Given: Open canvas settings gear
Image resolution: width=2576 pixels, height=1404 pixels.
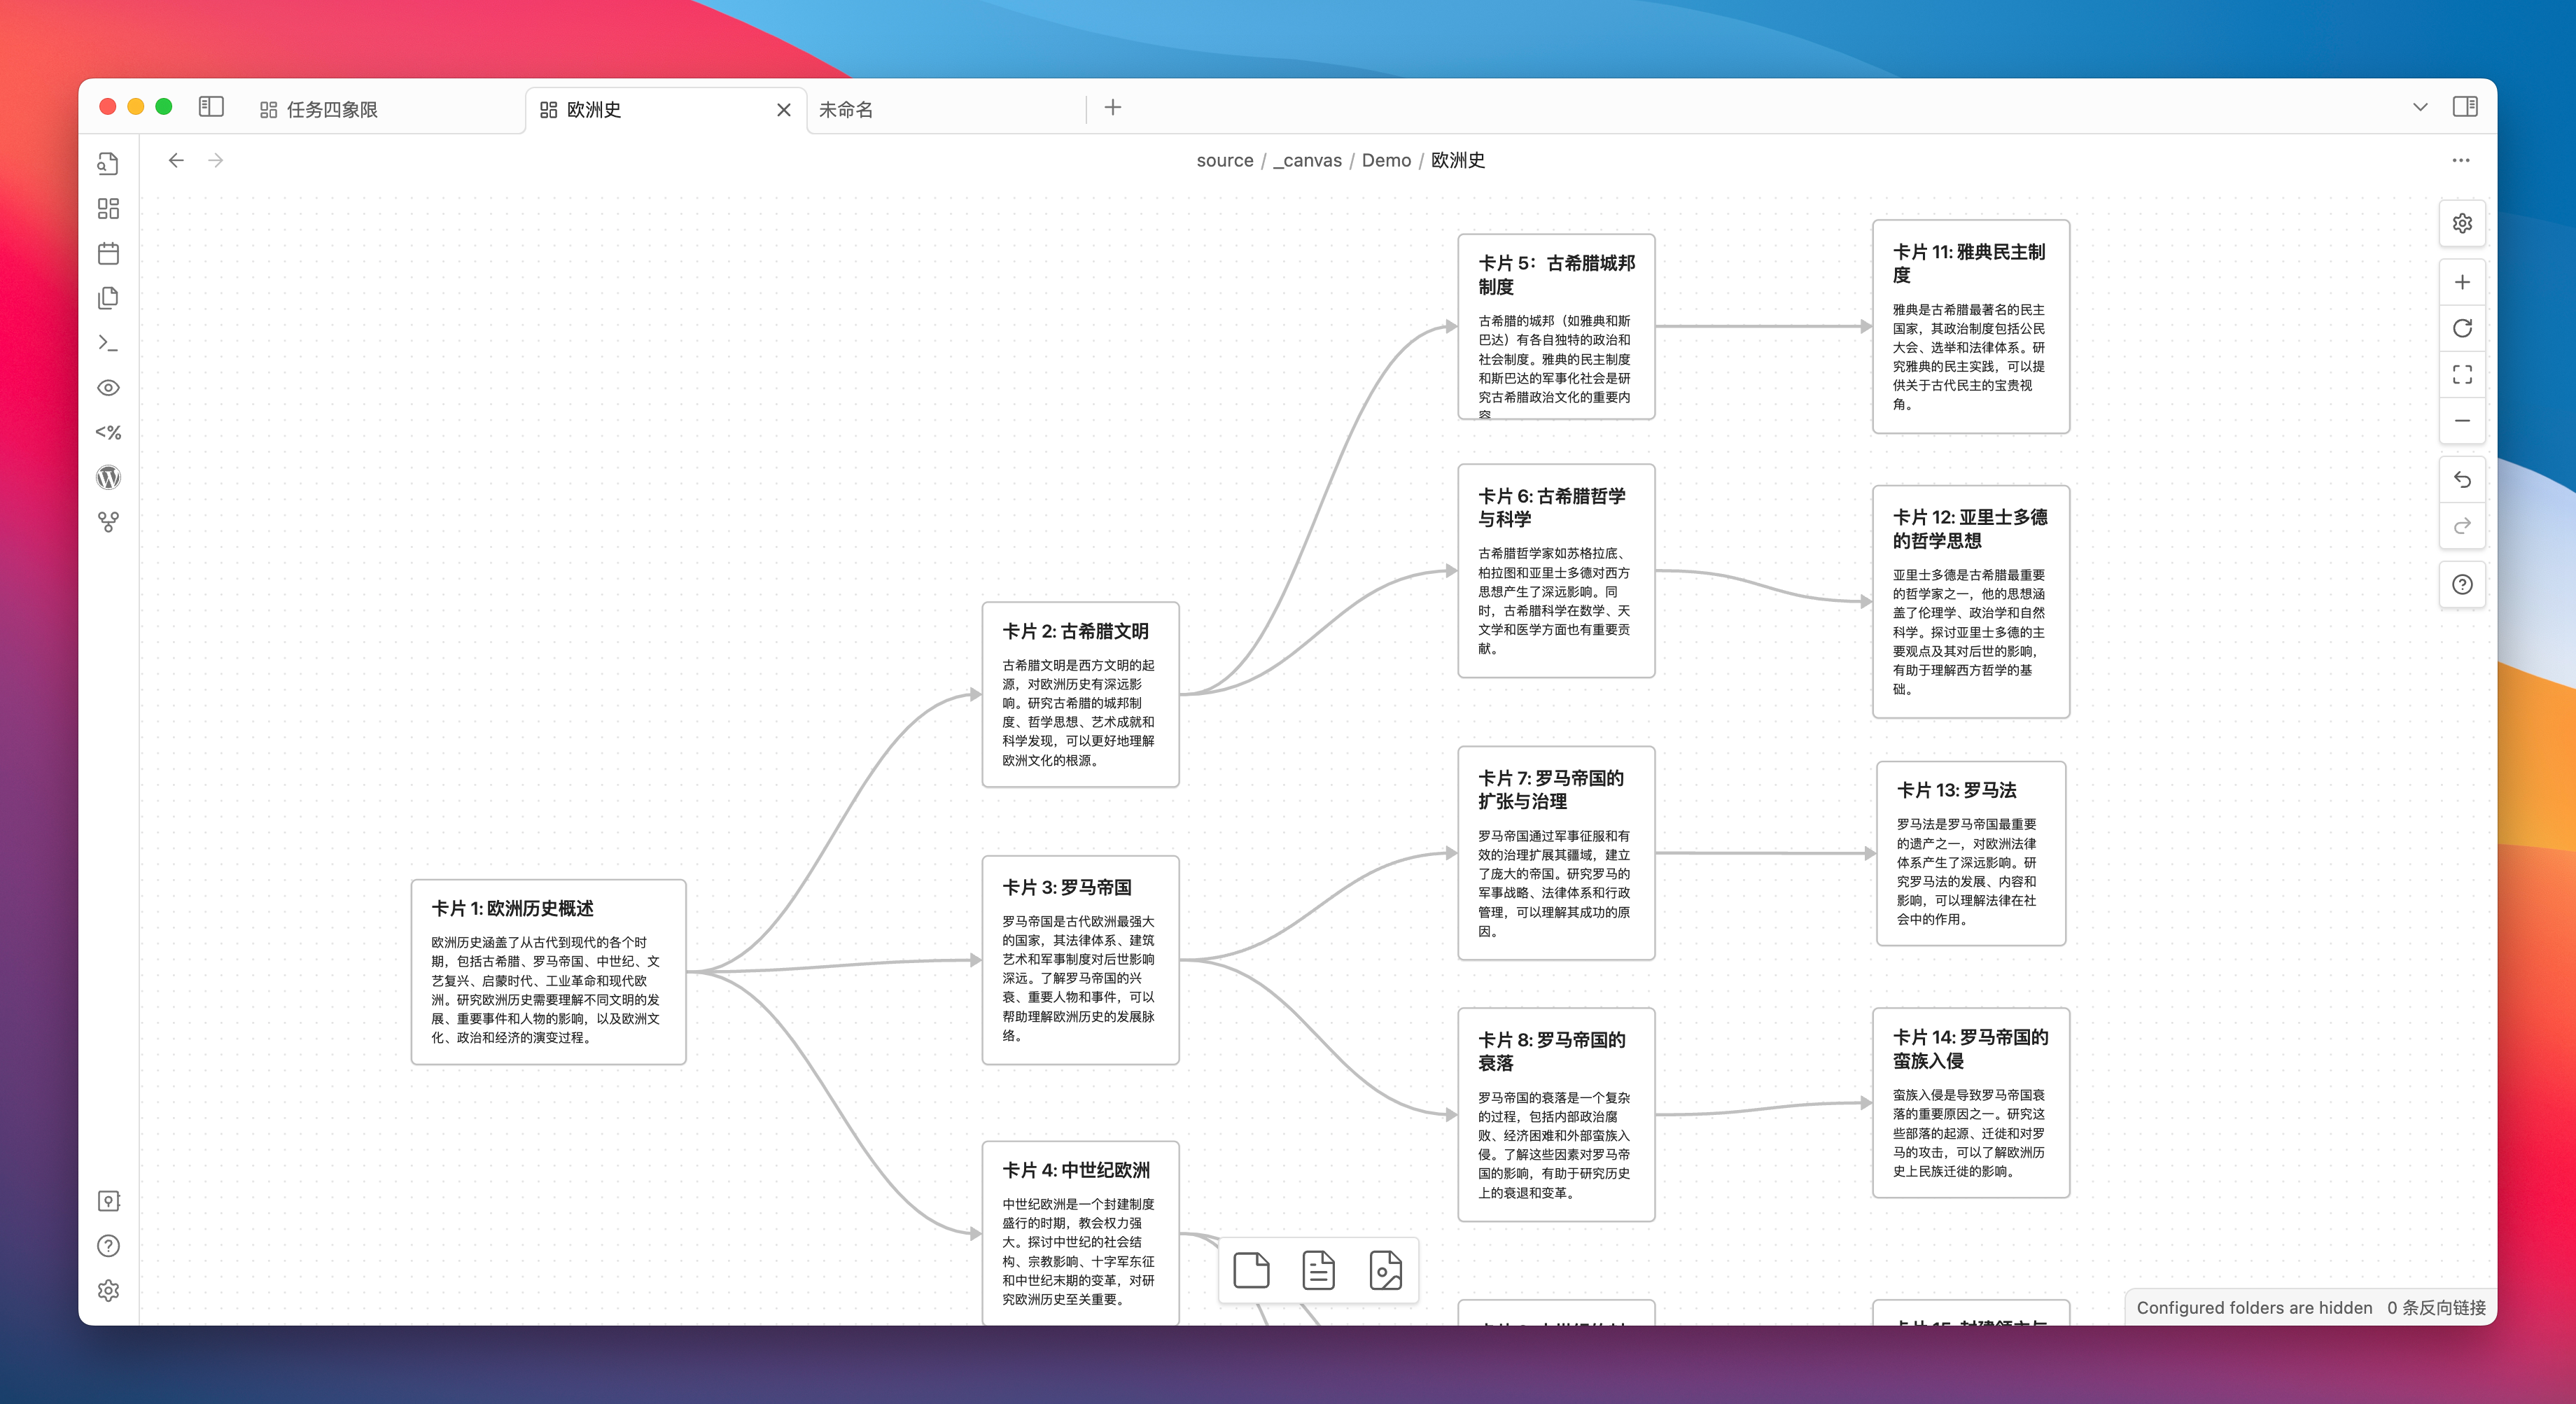Looking at the screenshot, I should point(2462,223).
